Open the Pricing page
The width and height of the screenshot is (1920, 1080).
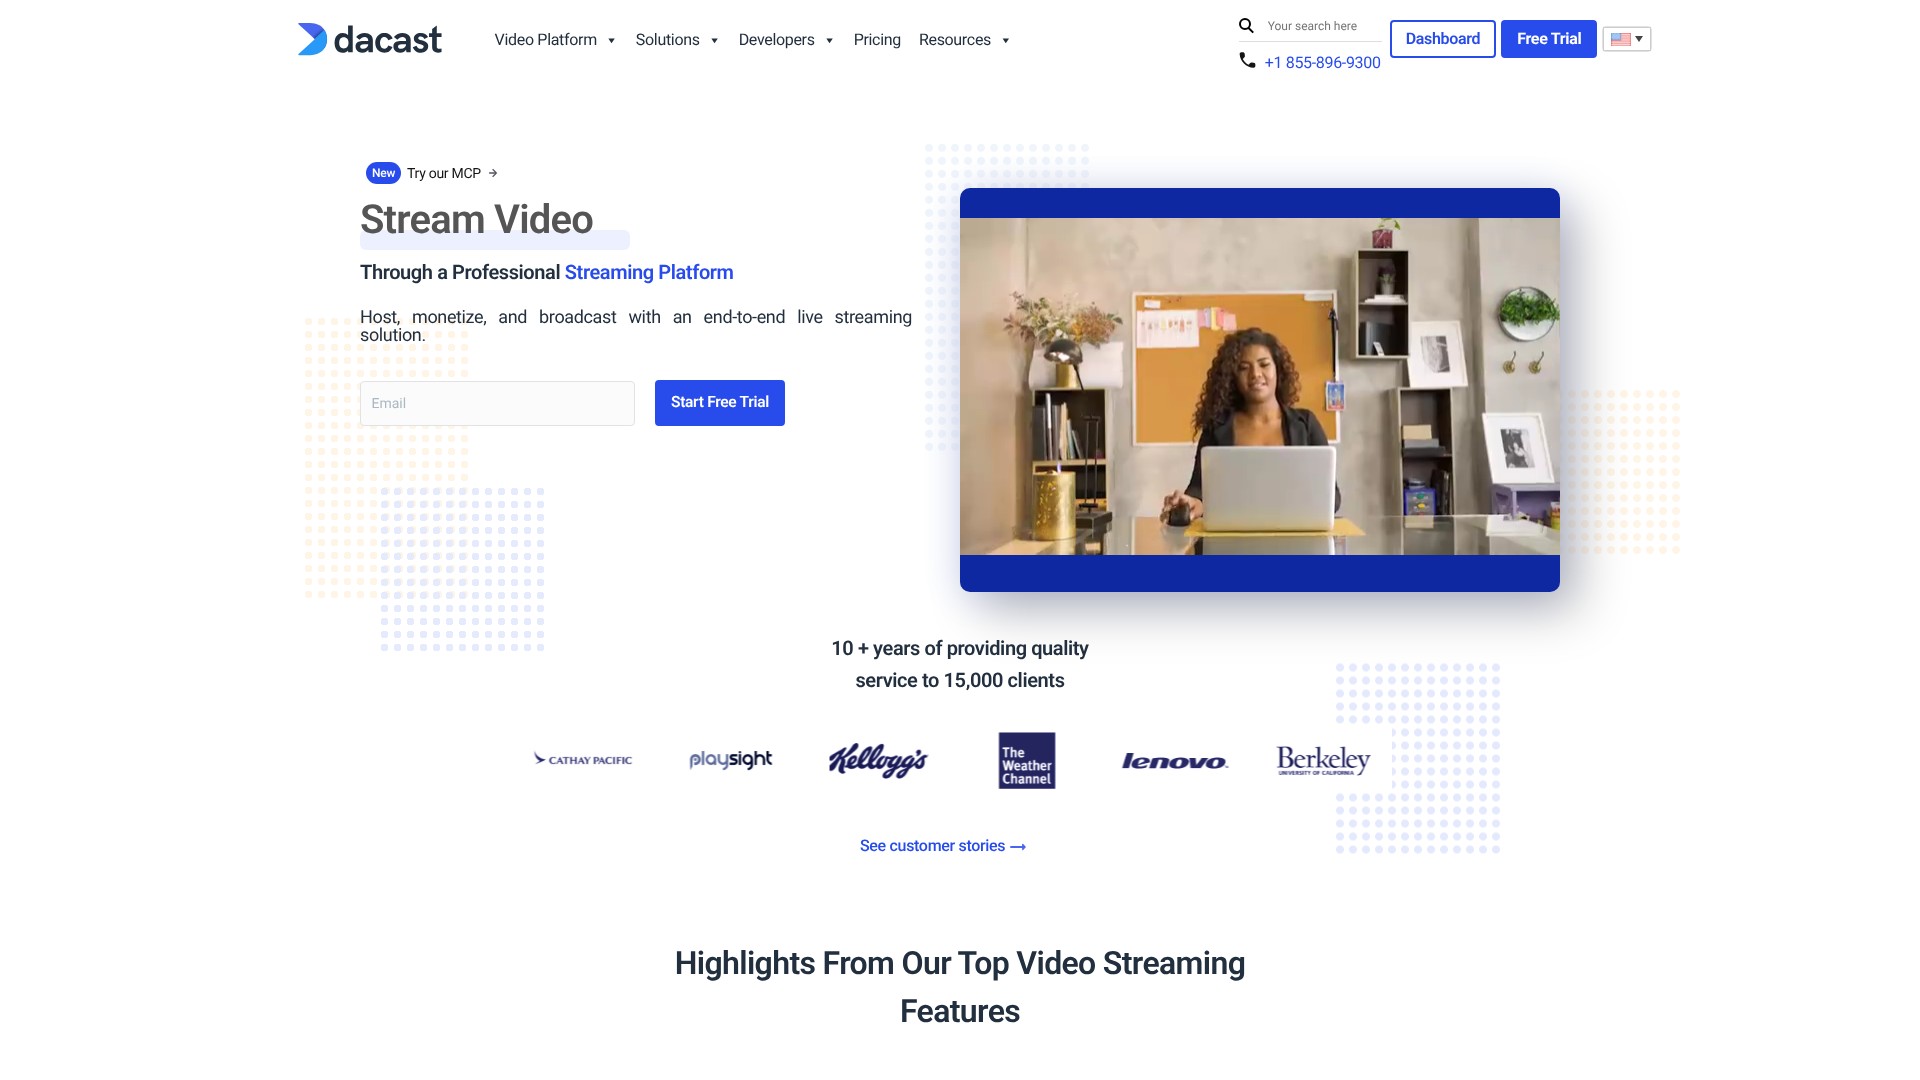pyautogui.click(x=877, y=40)
